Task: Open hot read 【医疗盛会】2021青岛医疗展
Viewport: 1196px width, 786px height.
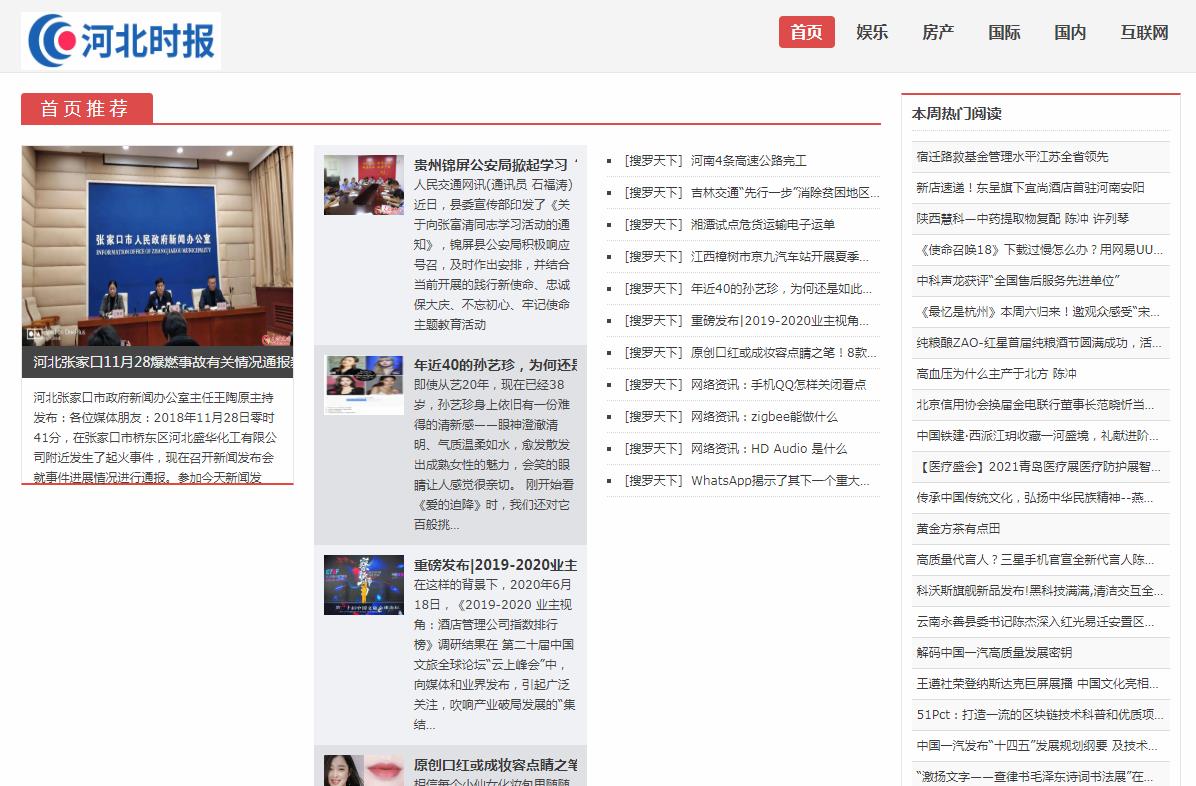Action: pyautogui.click(x=1039, y=467)
